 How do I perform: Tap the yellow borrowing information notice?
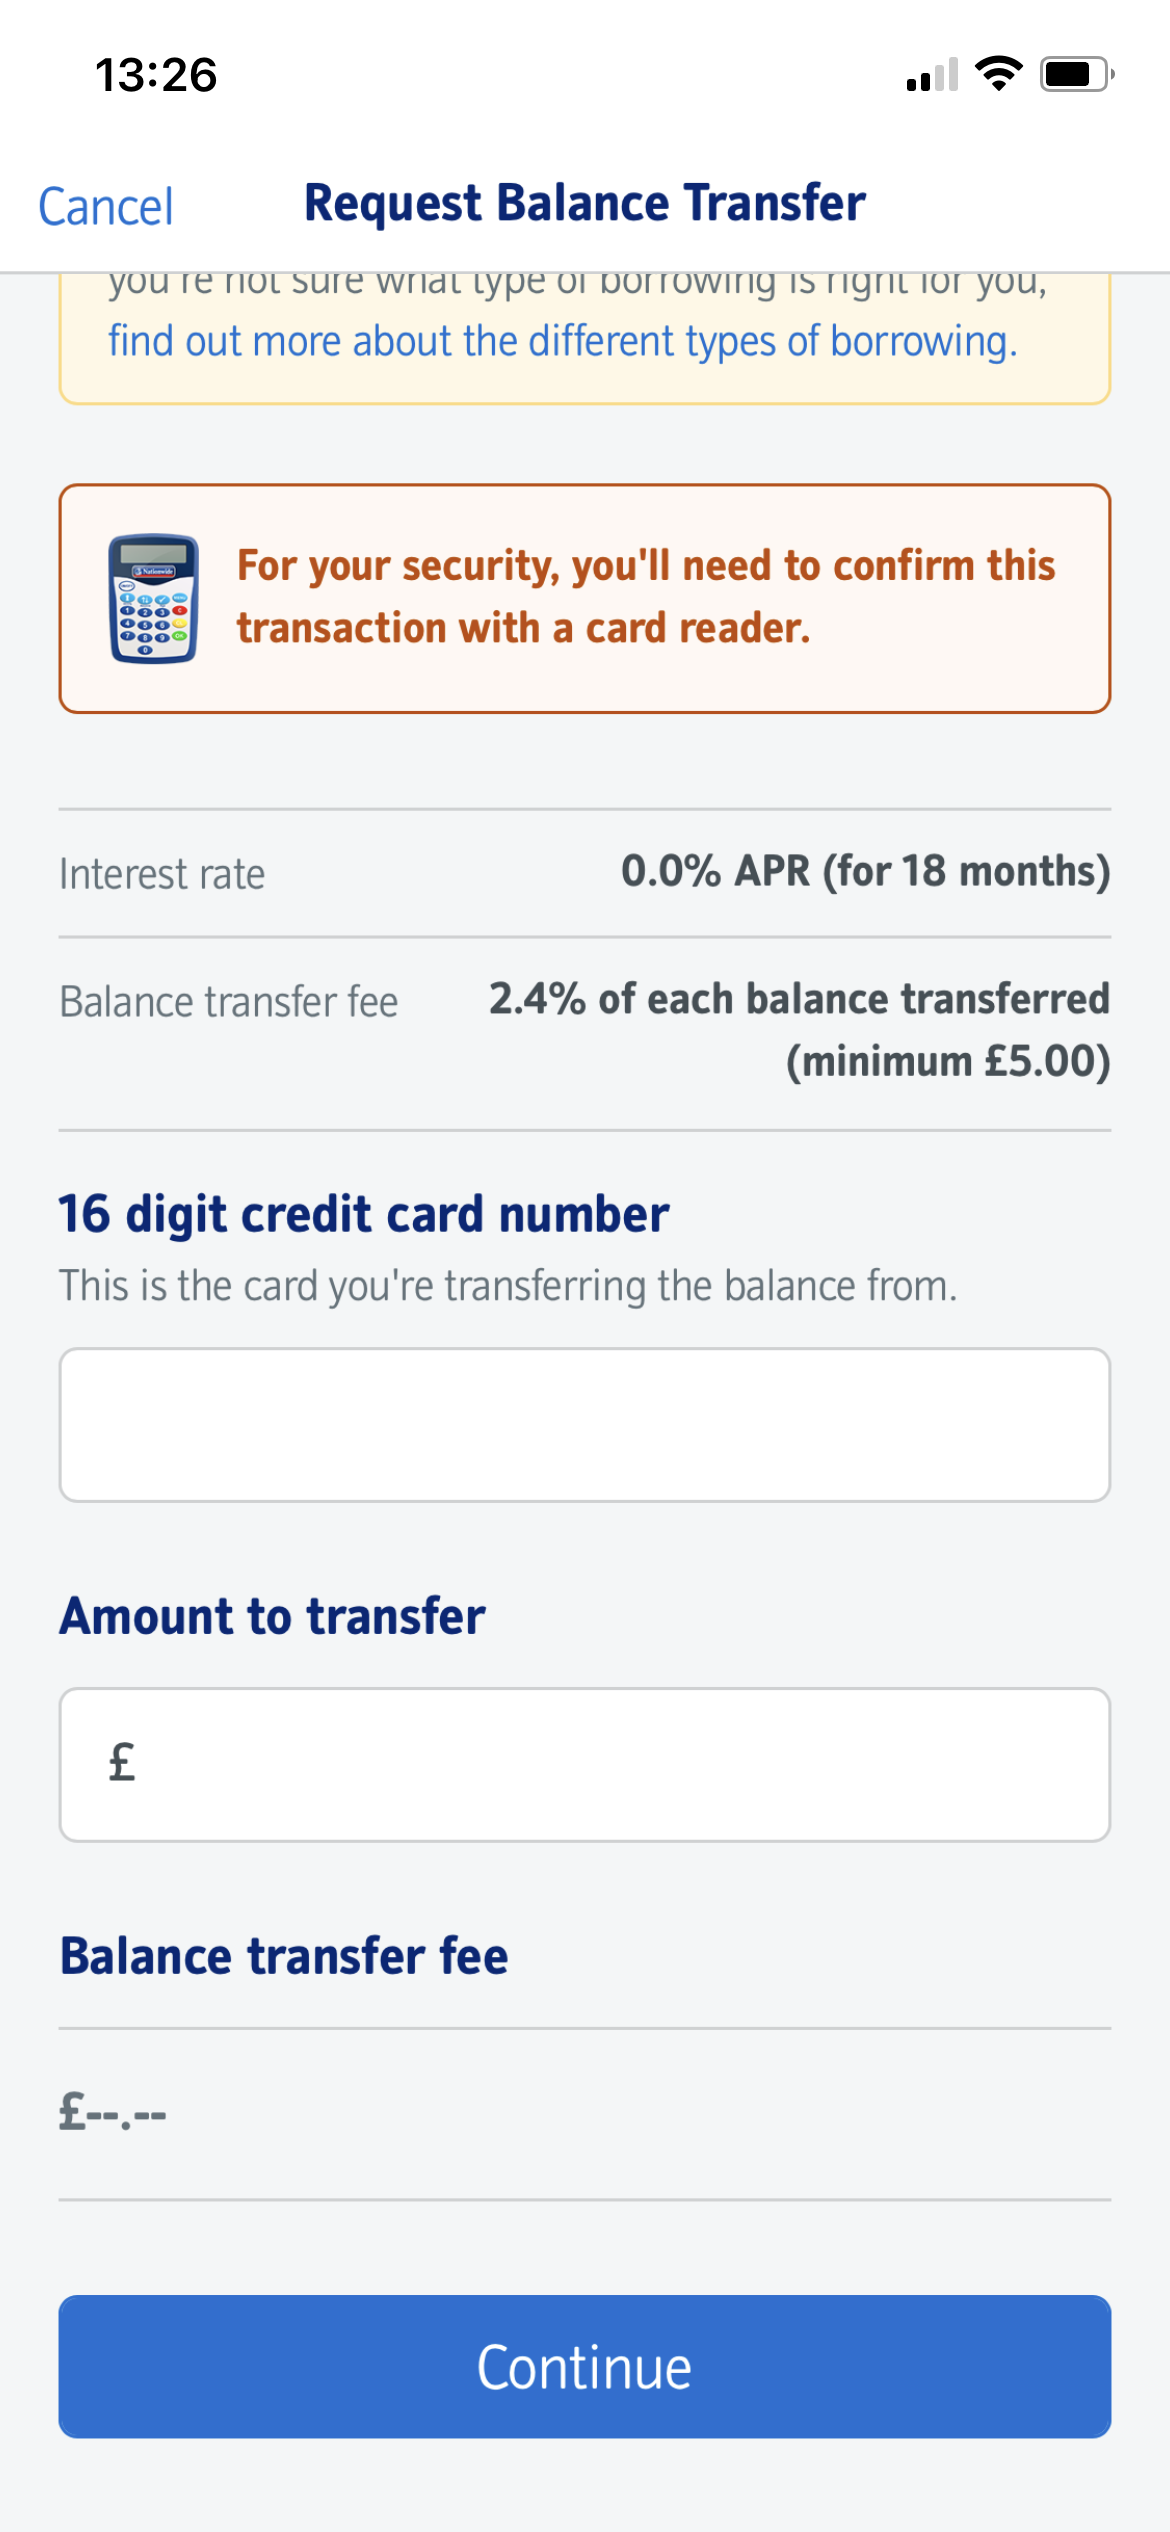pyautogui.click(x=585, y=339)
